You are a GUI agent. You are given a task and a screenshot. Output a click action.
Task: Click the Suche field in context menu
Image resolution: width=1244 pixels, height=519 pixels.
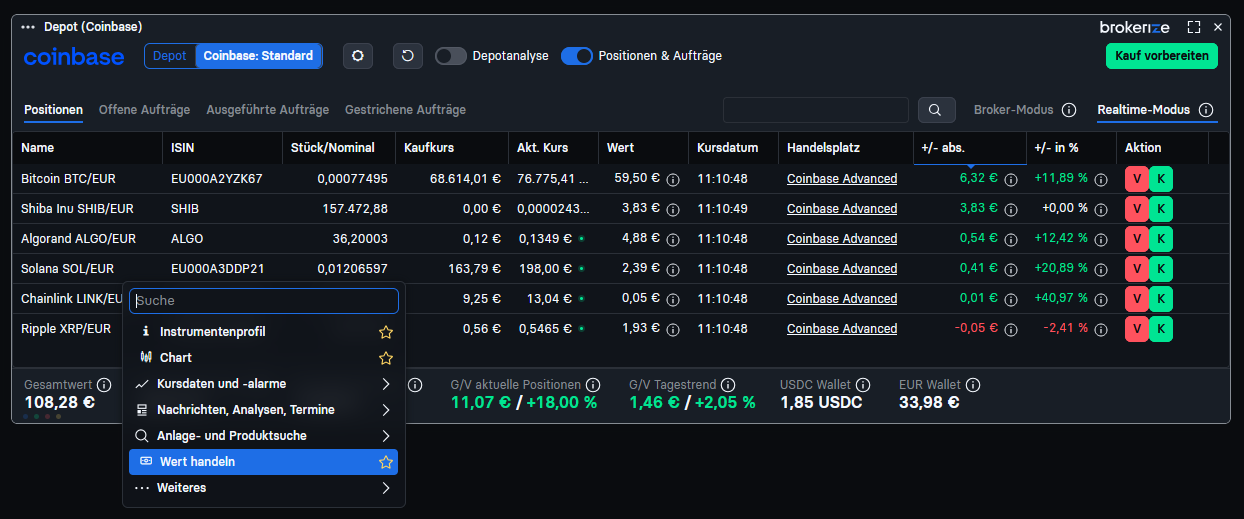point(264,300)
